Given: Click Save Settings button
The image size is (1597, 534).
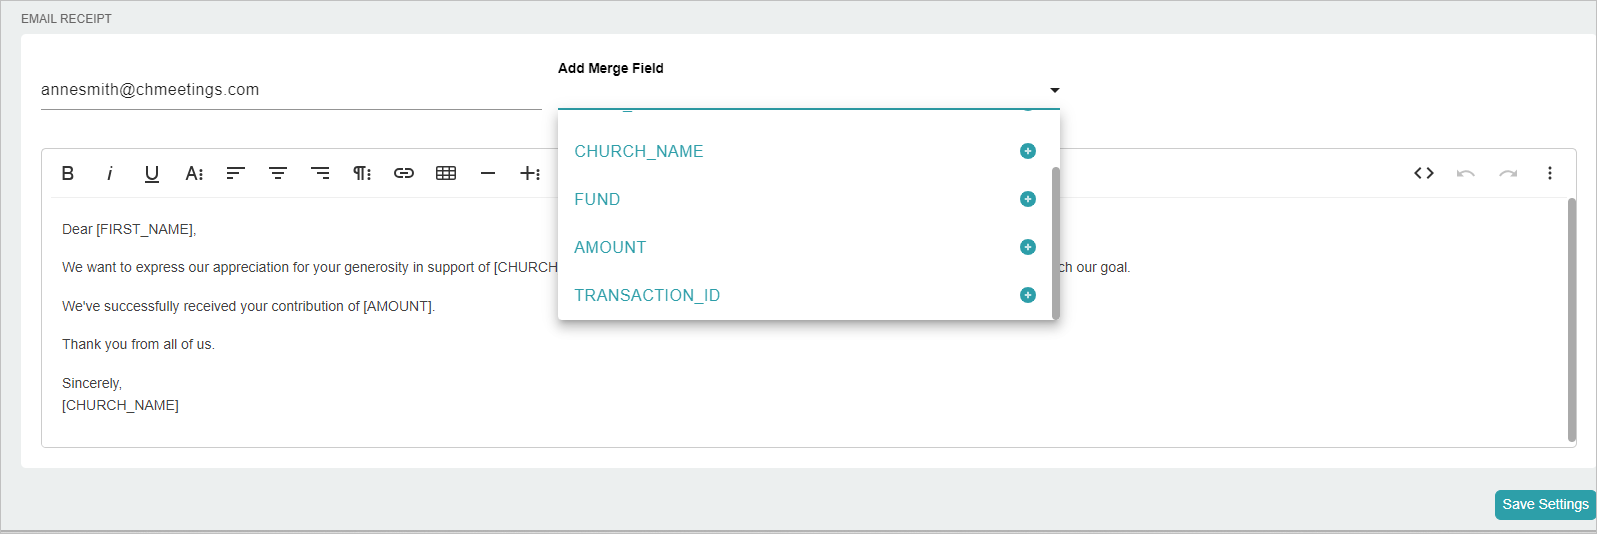Looking at the screenshot, I should click(x=1545, y=504).
